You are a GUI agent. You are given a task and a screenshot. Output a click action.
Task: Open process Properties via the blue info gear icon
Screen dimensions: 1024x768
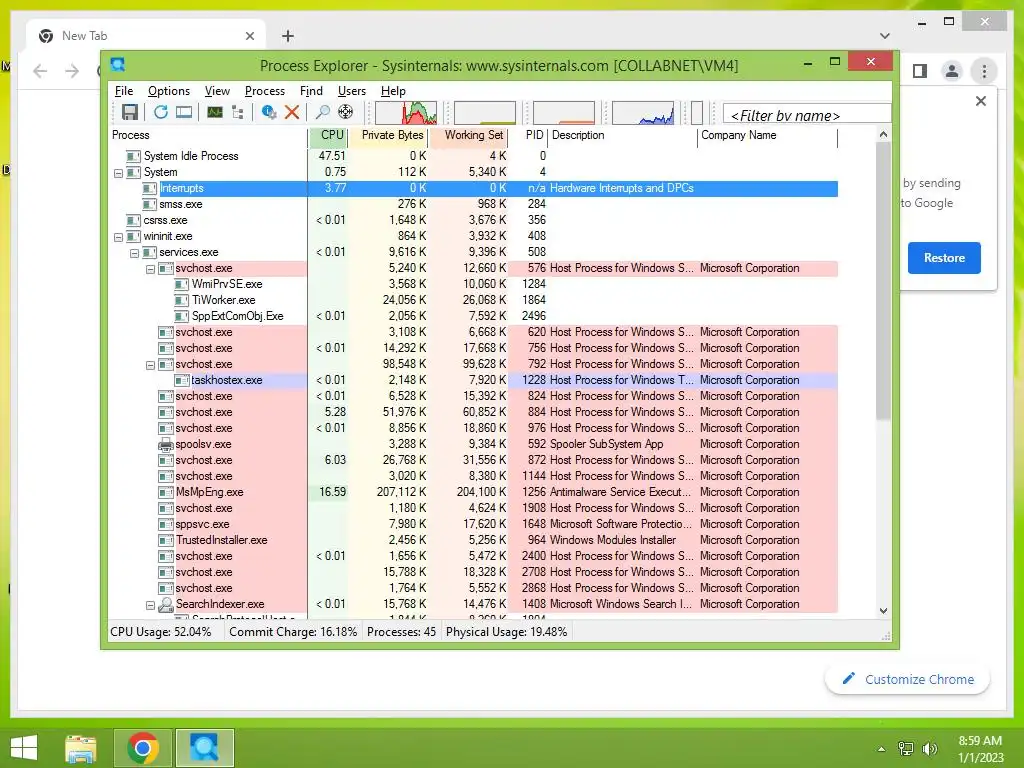(268, 112)
